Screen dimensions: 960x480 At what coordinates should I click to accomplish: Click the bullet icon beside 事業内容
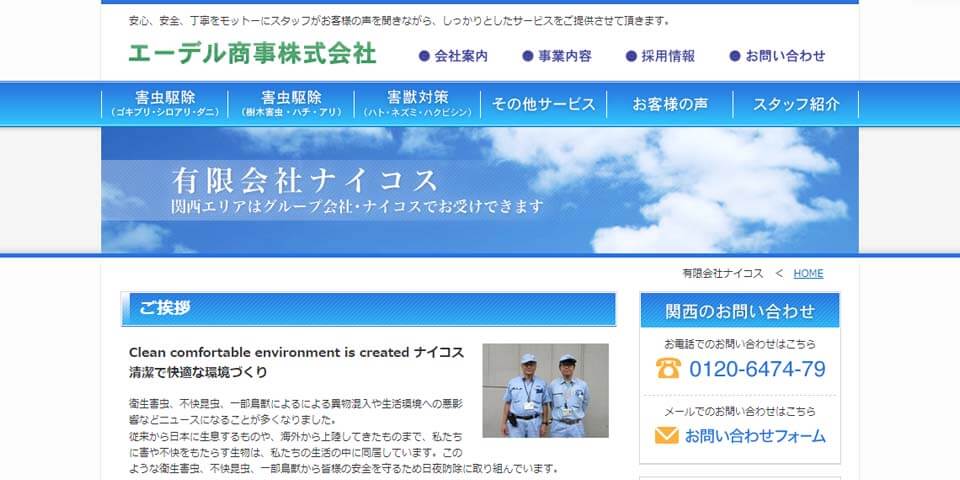tap(528, 56)
